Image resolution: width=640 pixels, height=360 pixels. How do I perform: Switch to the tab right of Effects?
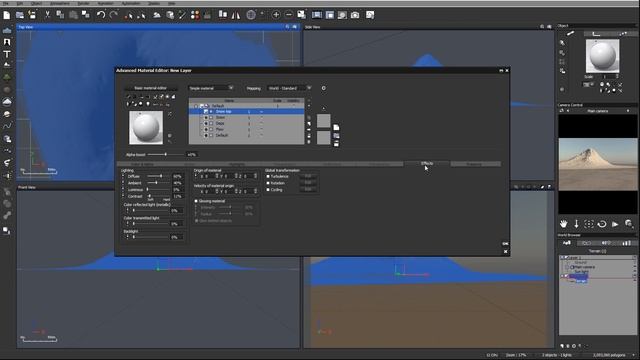(x=476, y=164)
